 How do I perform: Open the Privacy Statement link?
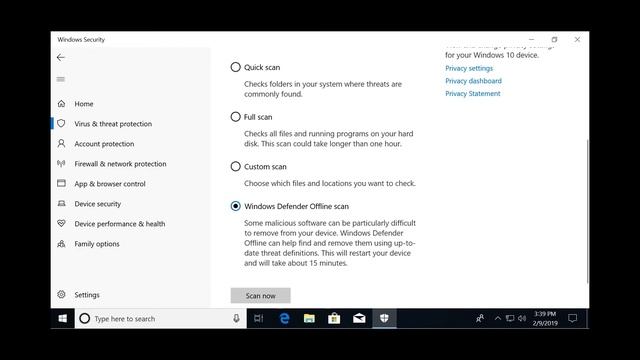pos(473,93)
